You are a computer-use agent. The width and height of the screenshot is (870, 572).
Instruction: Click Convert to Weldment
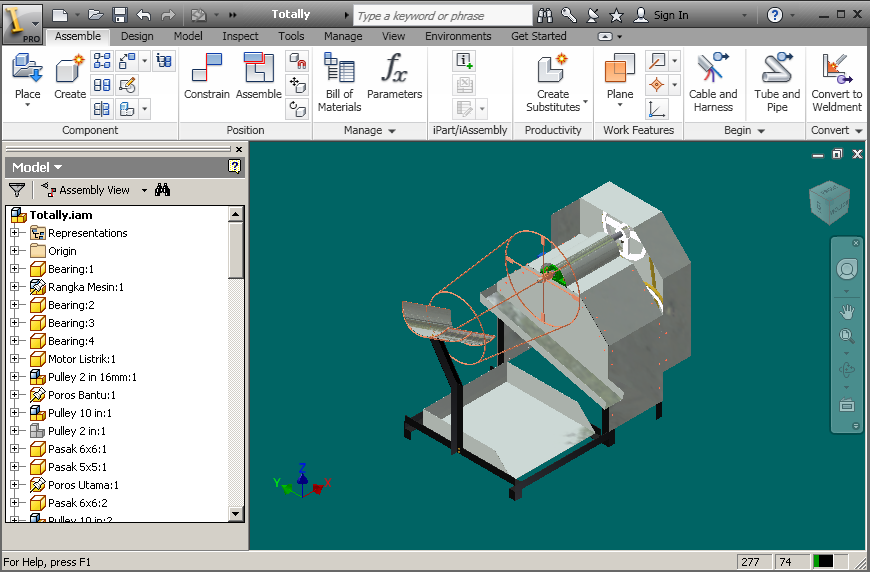click(x=837, y=83)
